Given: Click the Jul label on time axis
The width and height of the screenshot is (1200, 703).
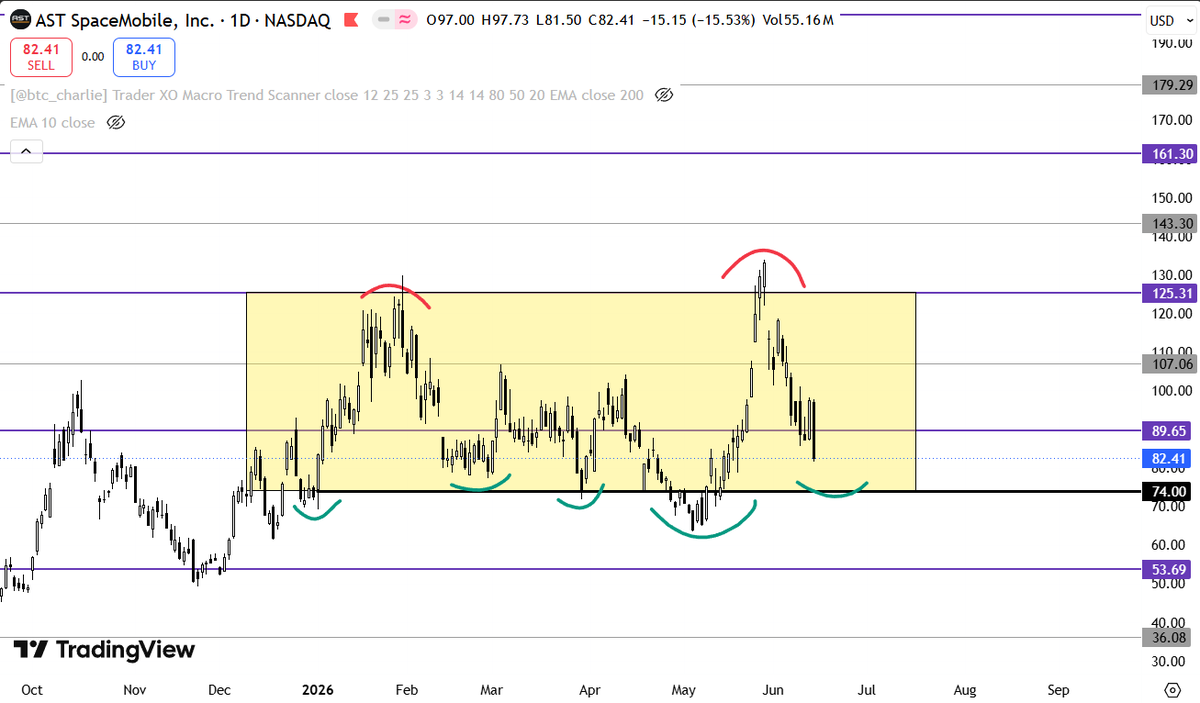Looking at the screenshot, I should click(x=867, y=690).
